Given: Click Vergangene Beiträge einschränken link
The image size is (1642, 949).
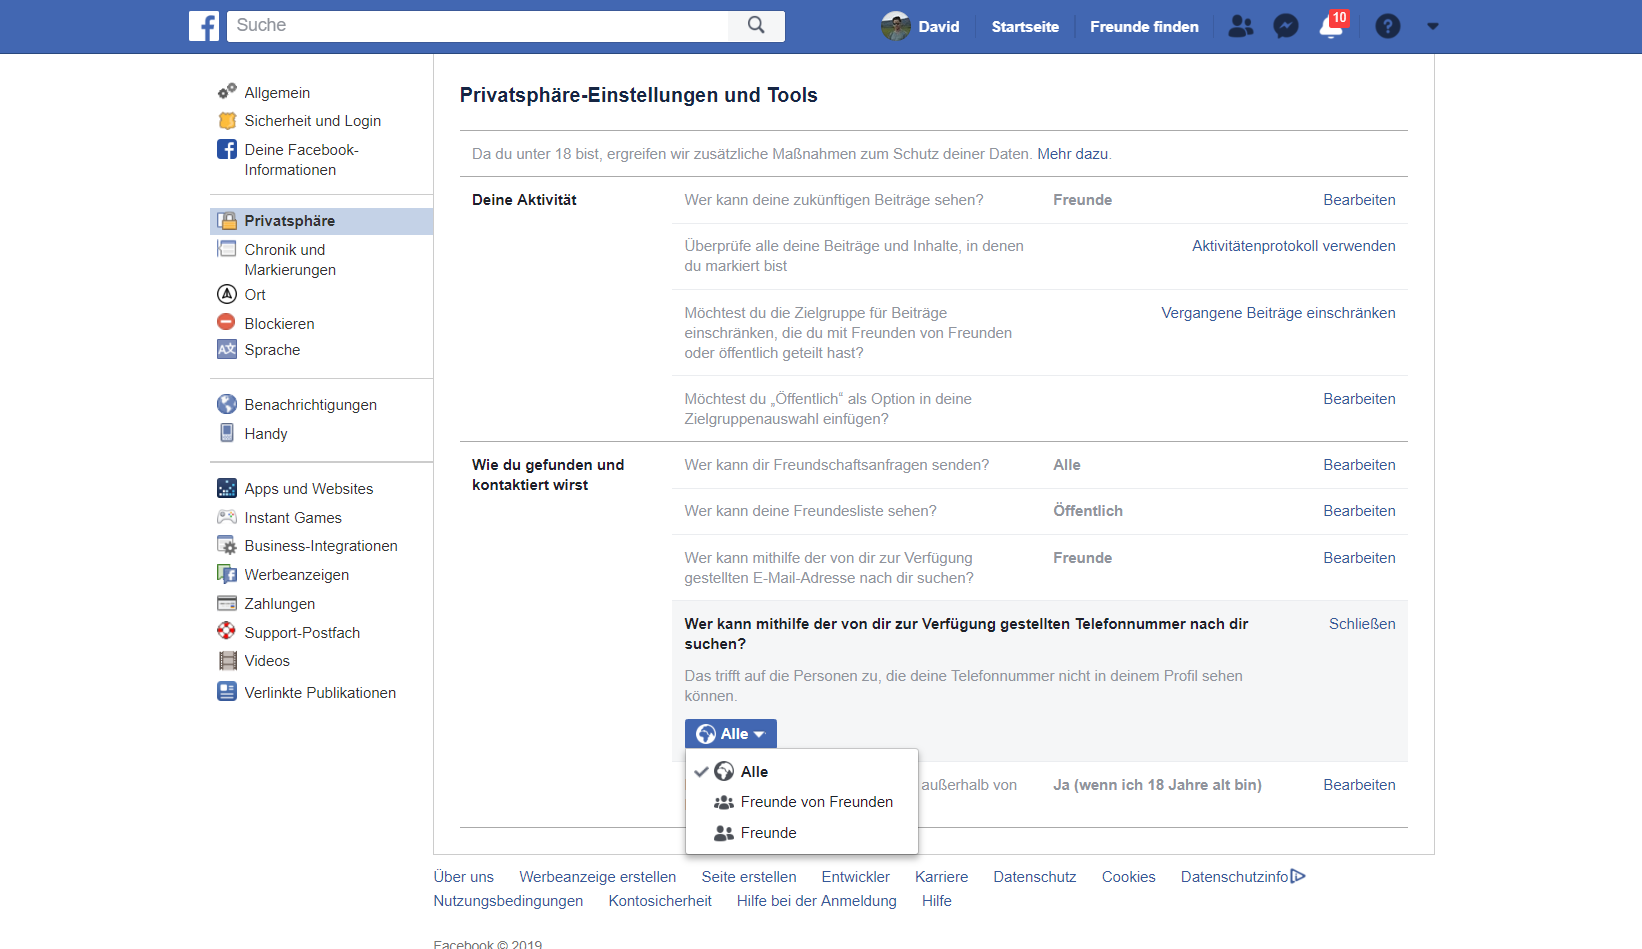Looking at the screenshot, I should (1278, 313).
